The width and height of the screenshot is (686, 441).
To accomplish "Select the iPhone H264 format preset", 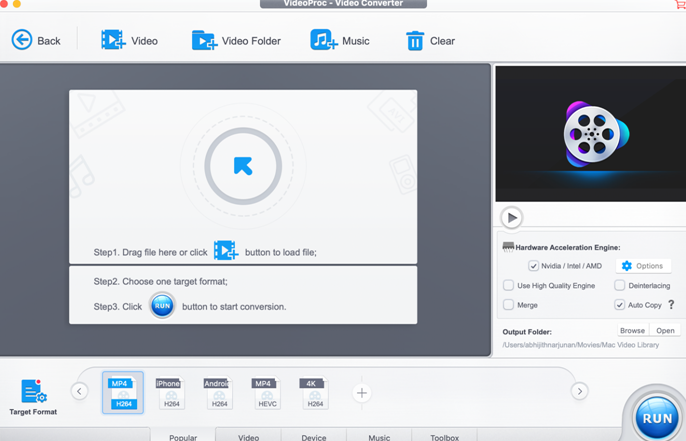I will point(169,393).
